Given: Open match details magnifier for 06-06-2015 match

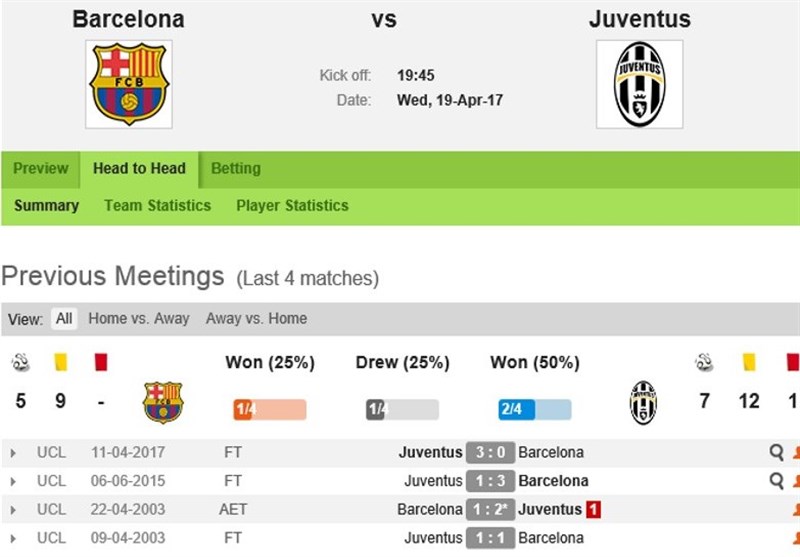Looking at the screenshot, I should pos(776,481).
